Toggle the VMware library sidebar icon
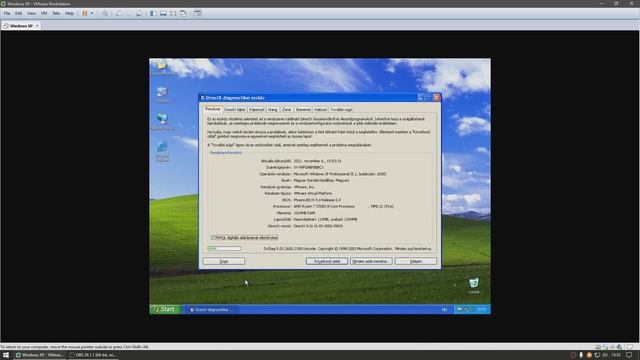 153,13
